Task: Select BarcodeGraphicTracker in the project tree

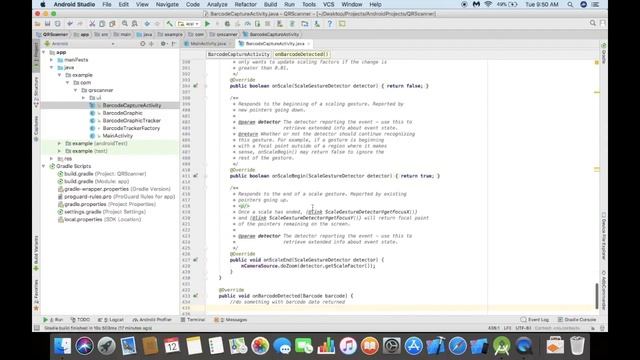Action: pos(131,121)
